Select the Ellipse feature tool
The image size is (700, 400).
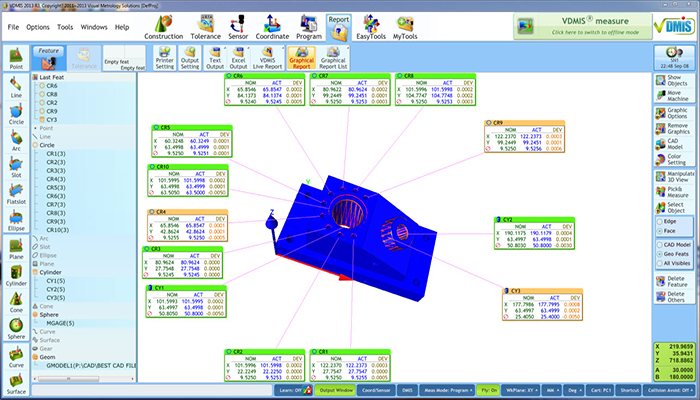pyautogui.click(x=17, y=221)
